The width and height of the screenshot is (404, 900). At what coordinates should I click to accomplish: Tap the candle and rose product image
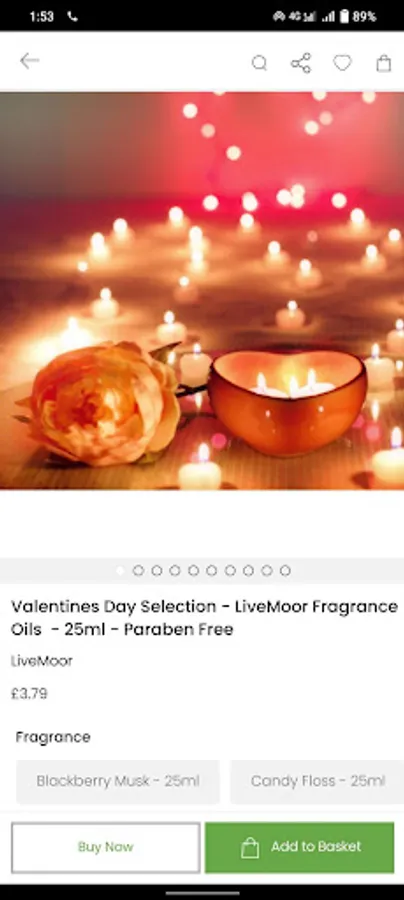click(202, 290)
